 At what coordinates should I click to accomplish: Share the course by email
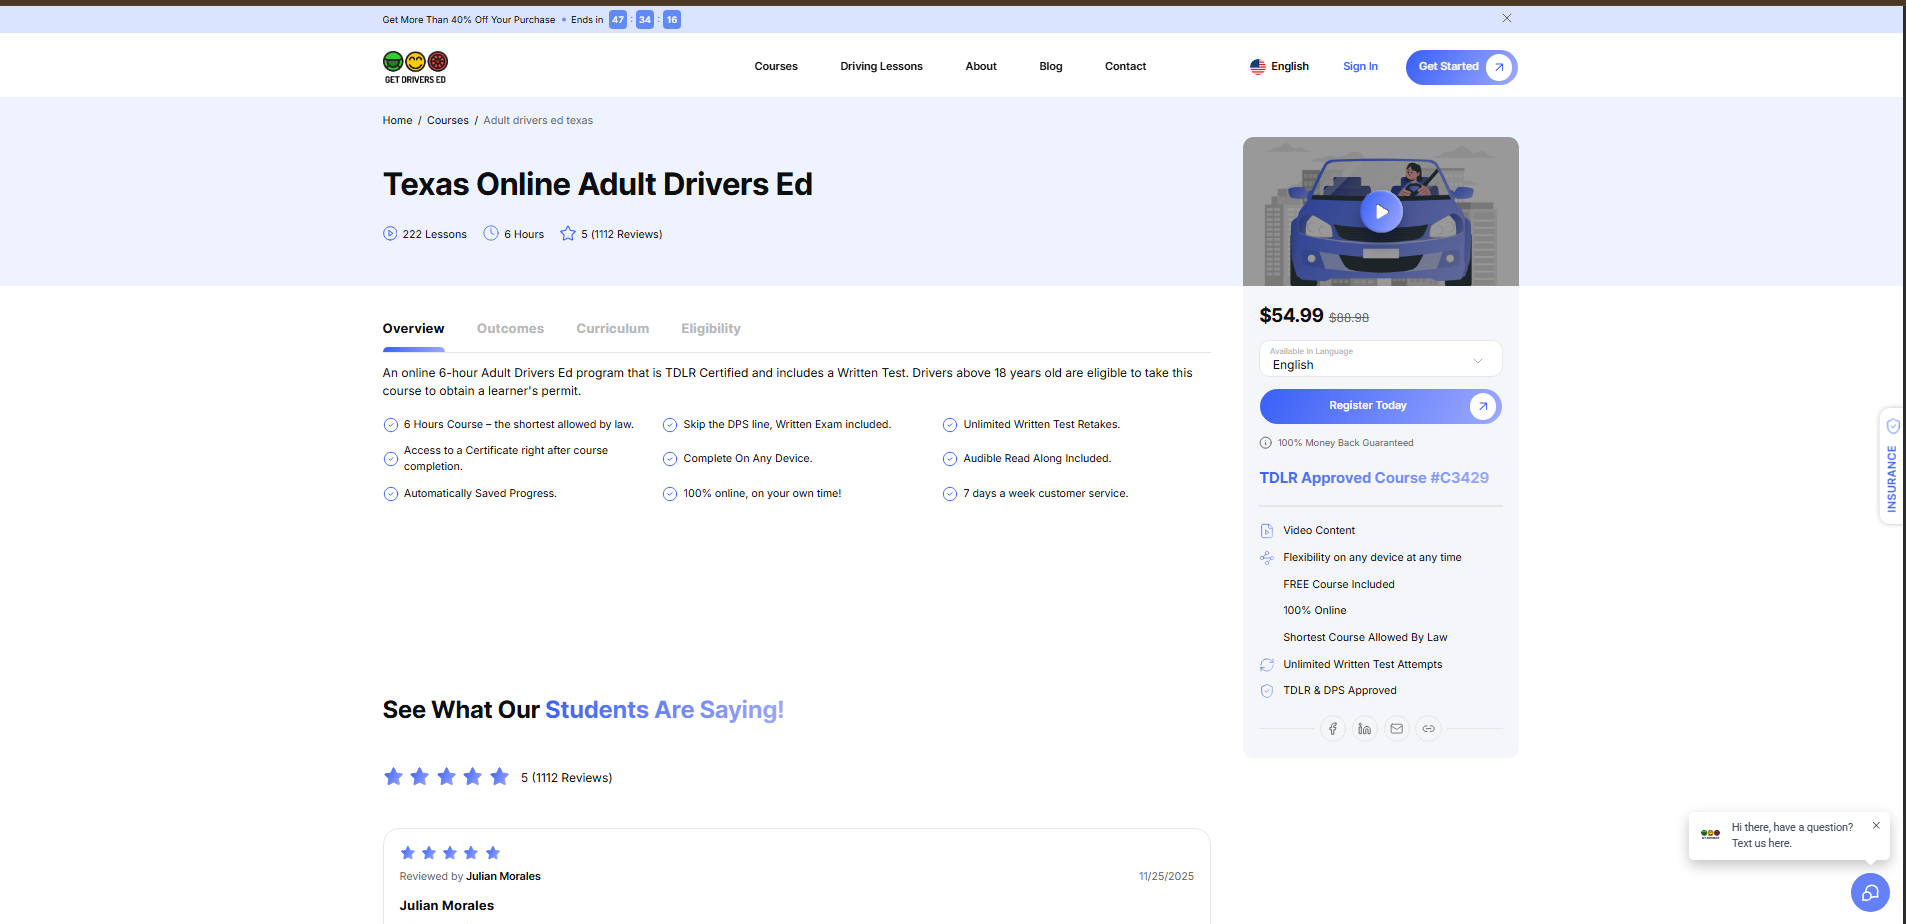click(1396, 729)
